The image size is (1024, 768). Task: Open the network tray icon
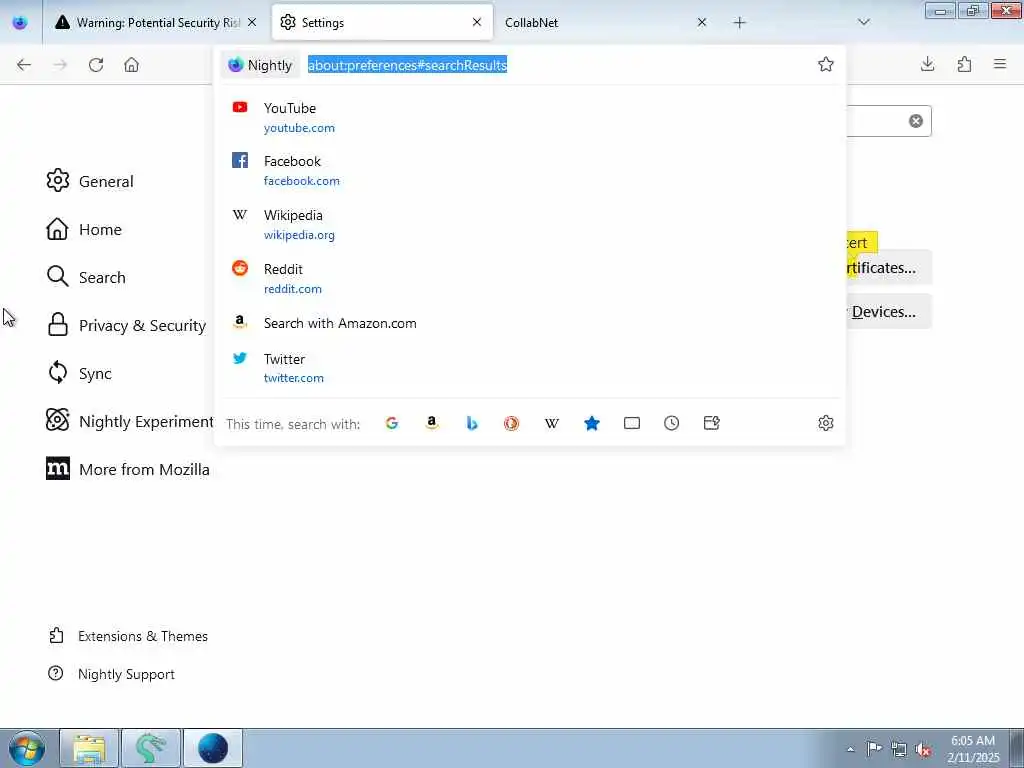pos(899,750)
